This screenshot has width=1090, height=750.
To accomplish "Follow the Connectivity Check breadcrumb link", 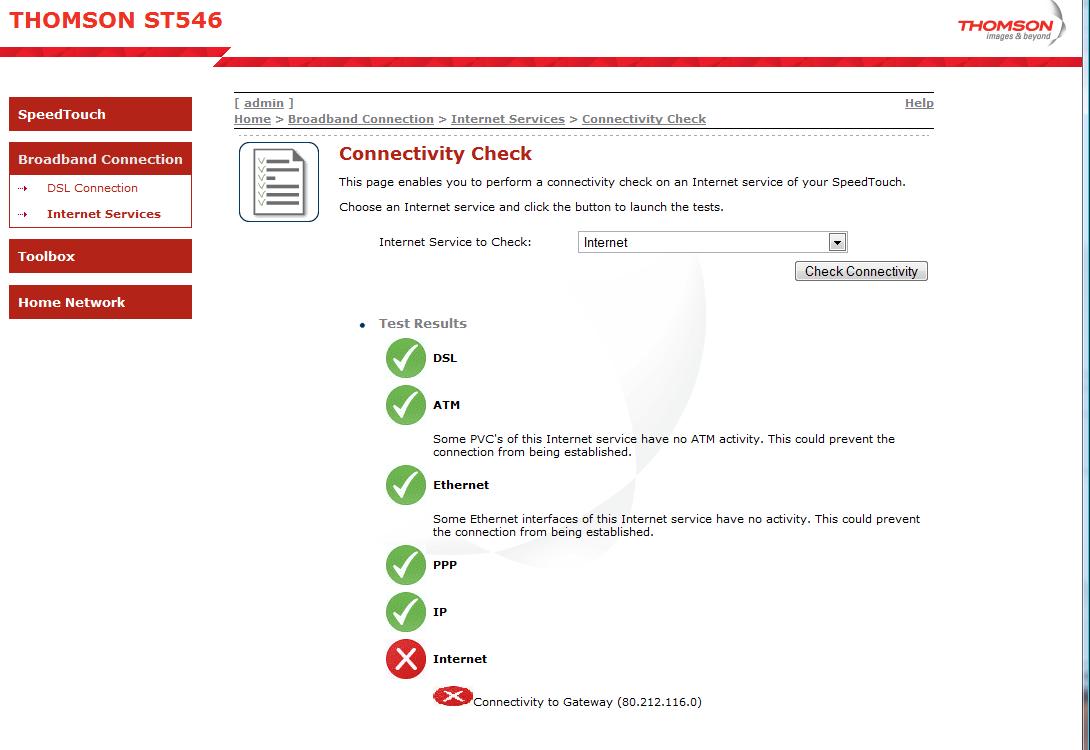I will tap(644, 119).
